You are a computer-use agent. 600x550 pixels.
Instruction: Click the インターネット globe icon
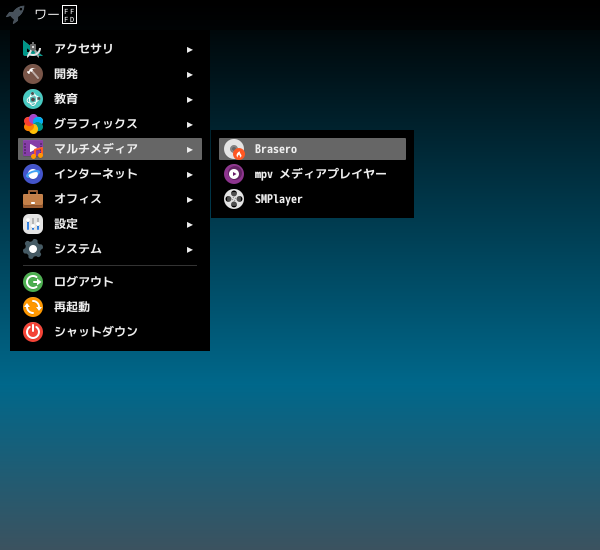coord(33,174)
